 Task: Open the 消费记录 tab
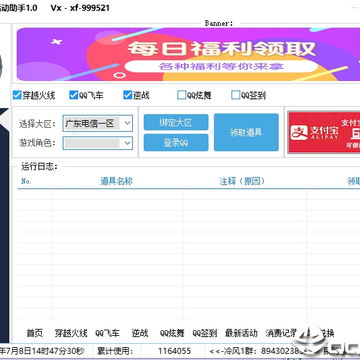coord(282,333)
